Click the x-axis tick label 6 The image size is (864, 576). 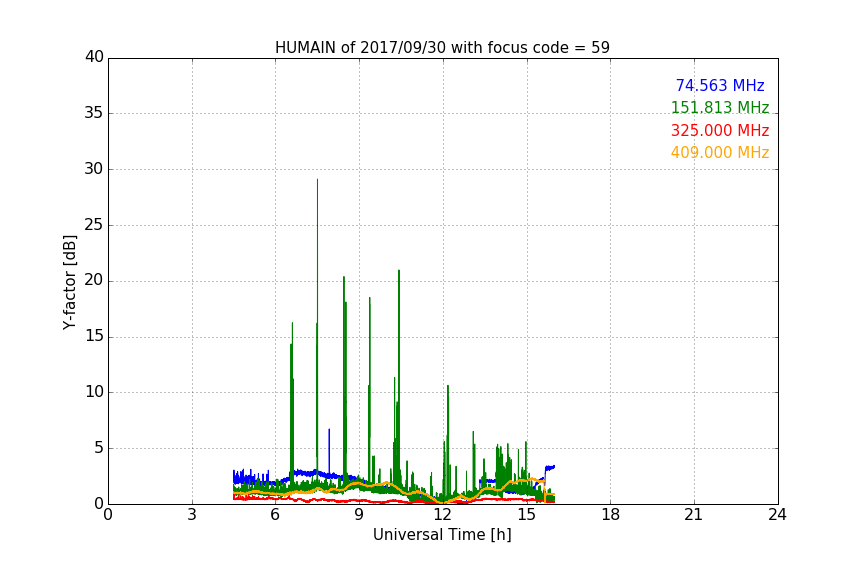point(275,515)
